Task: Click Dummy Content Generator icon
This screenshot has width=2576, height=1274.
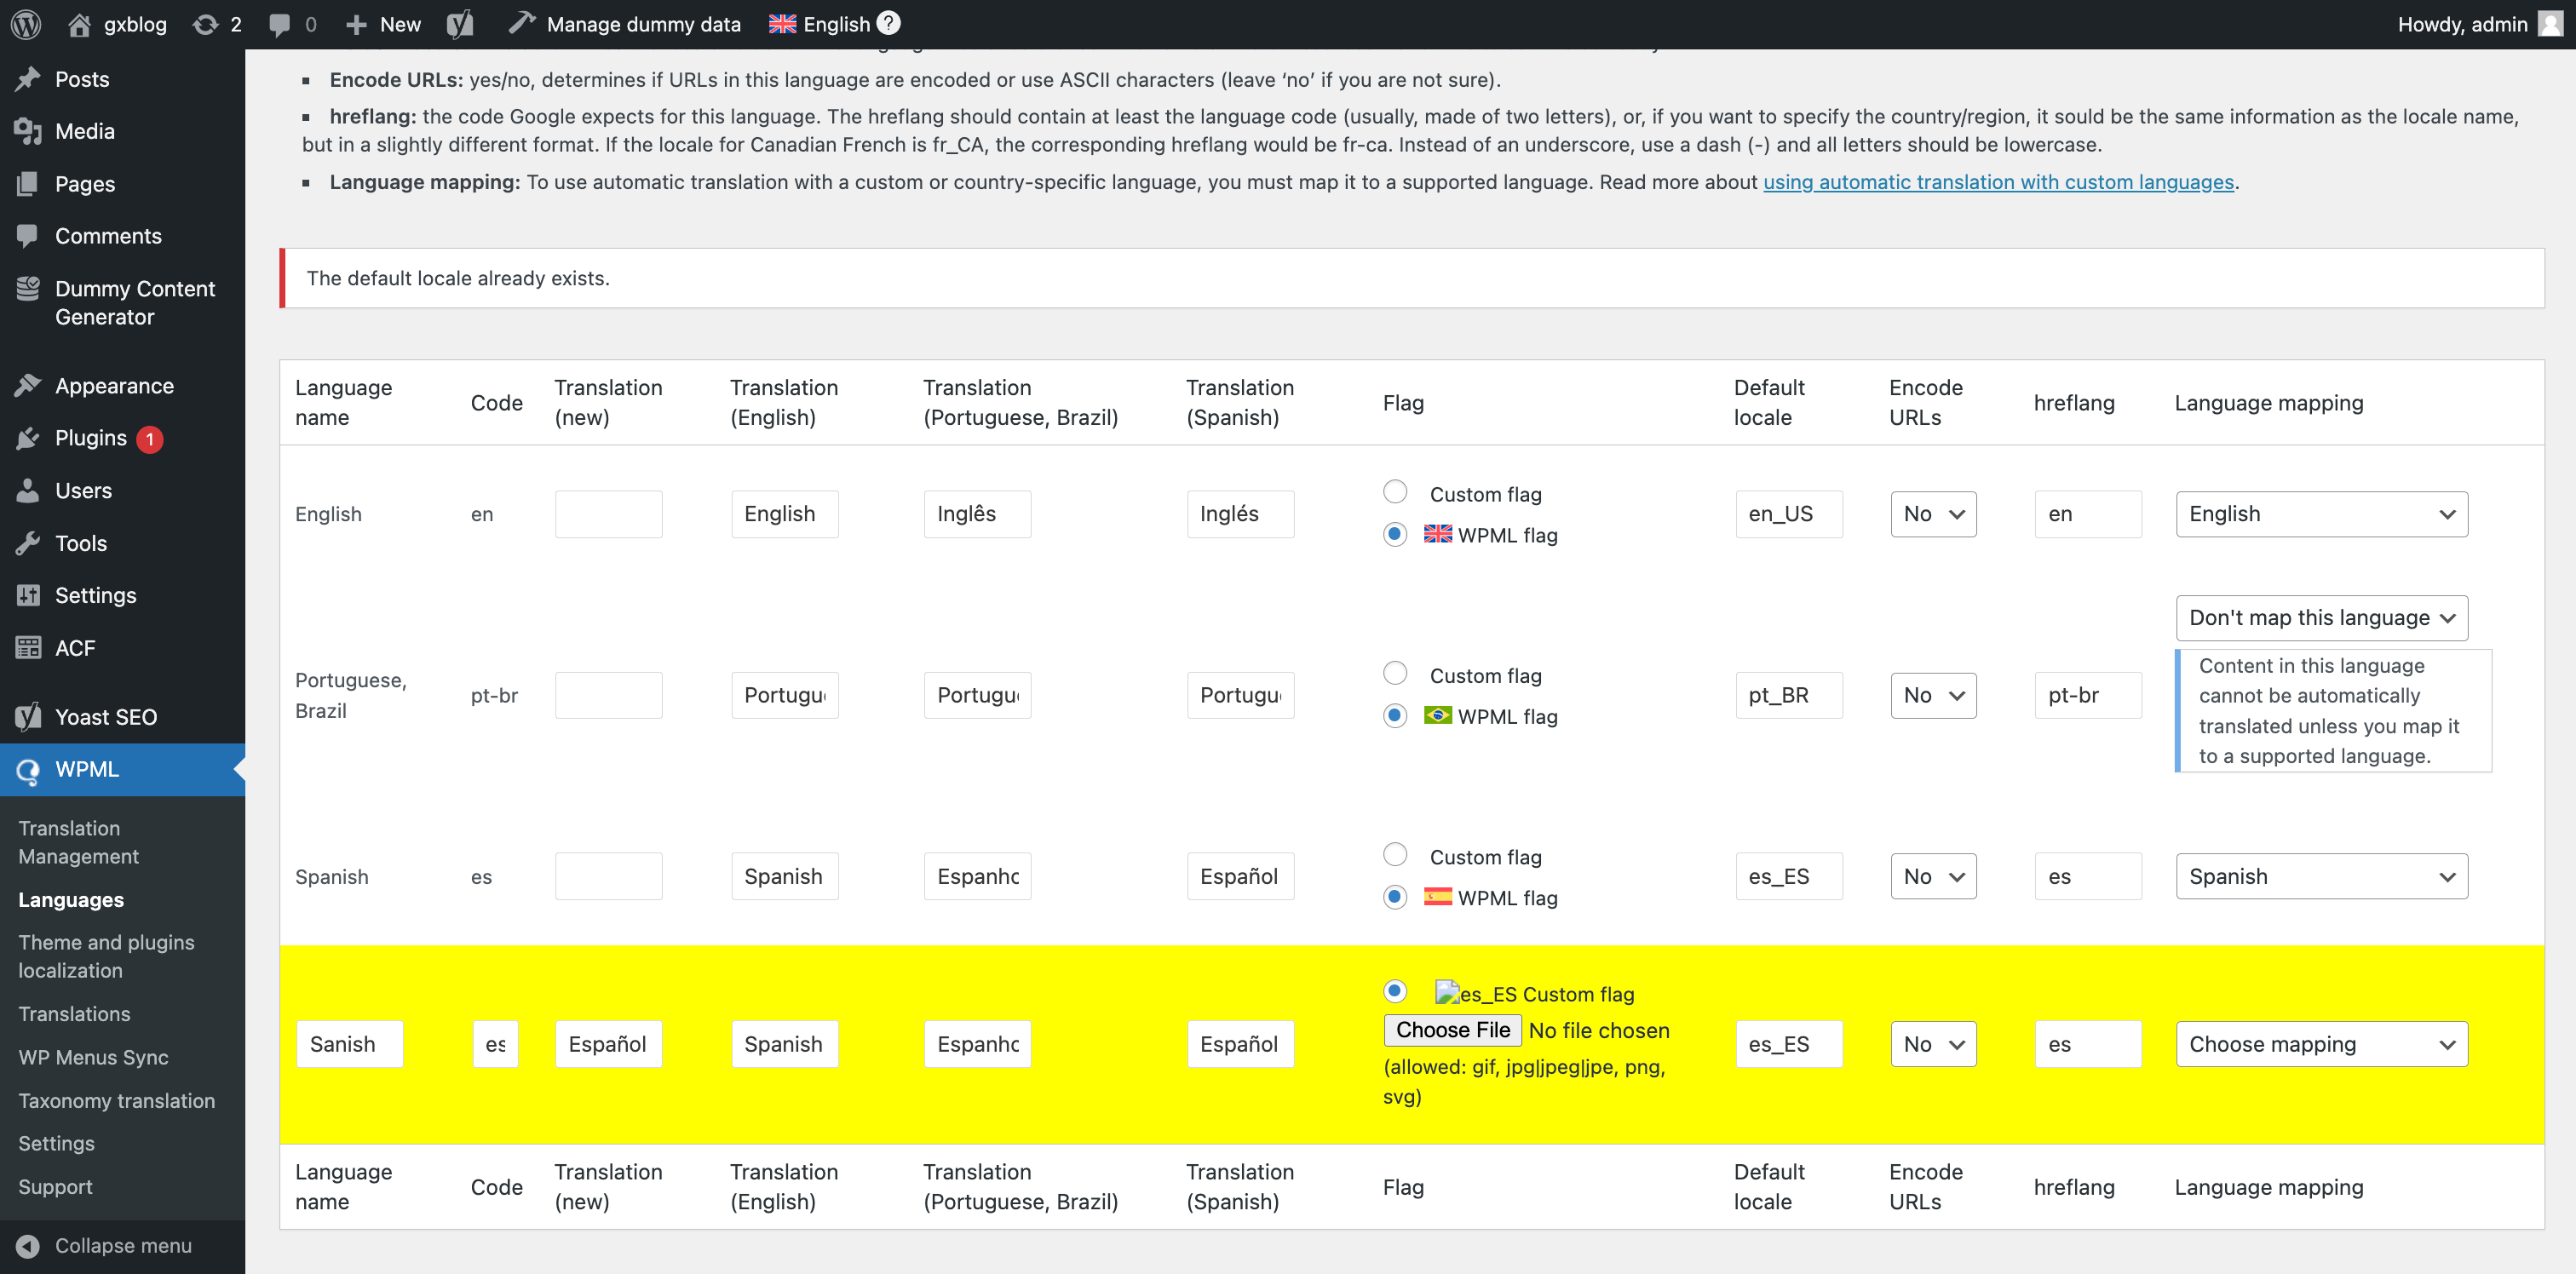Action: pyautogui.click(x=28, y=288)
